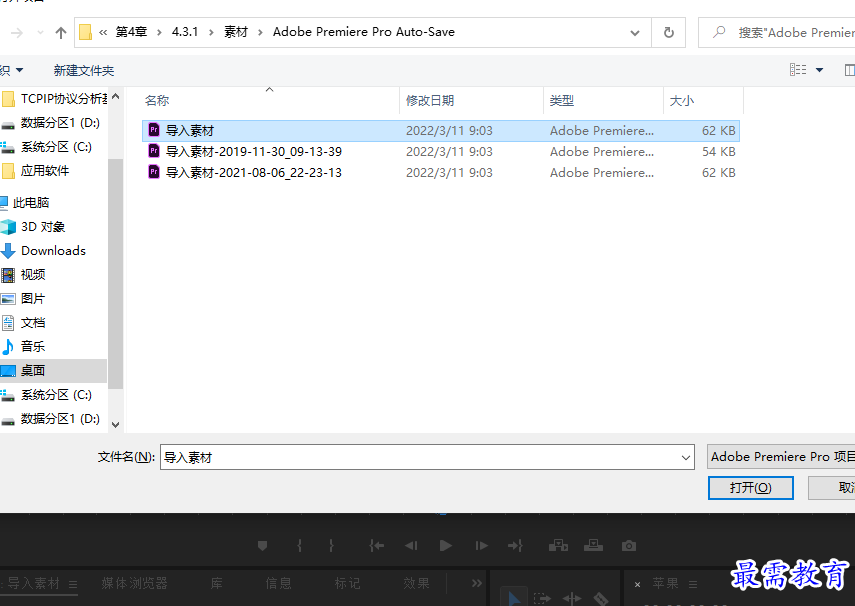Click the Lift icon in Premiere monitor
This screenshot has height=606, width=855.
pyautogui.click(x=558, y=545)
